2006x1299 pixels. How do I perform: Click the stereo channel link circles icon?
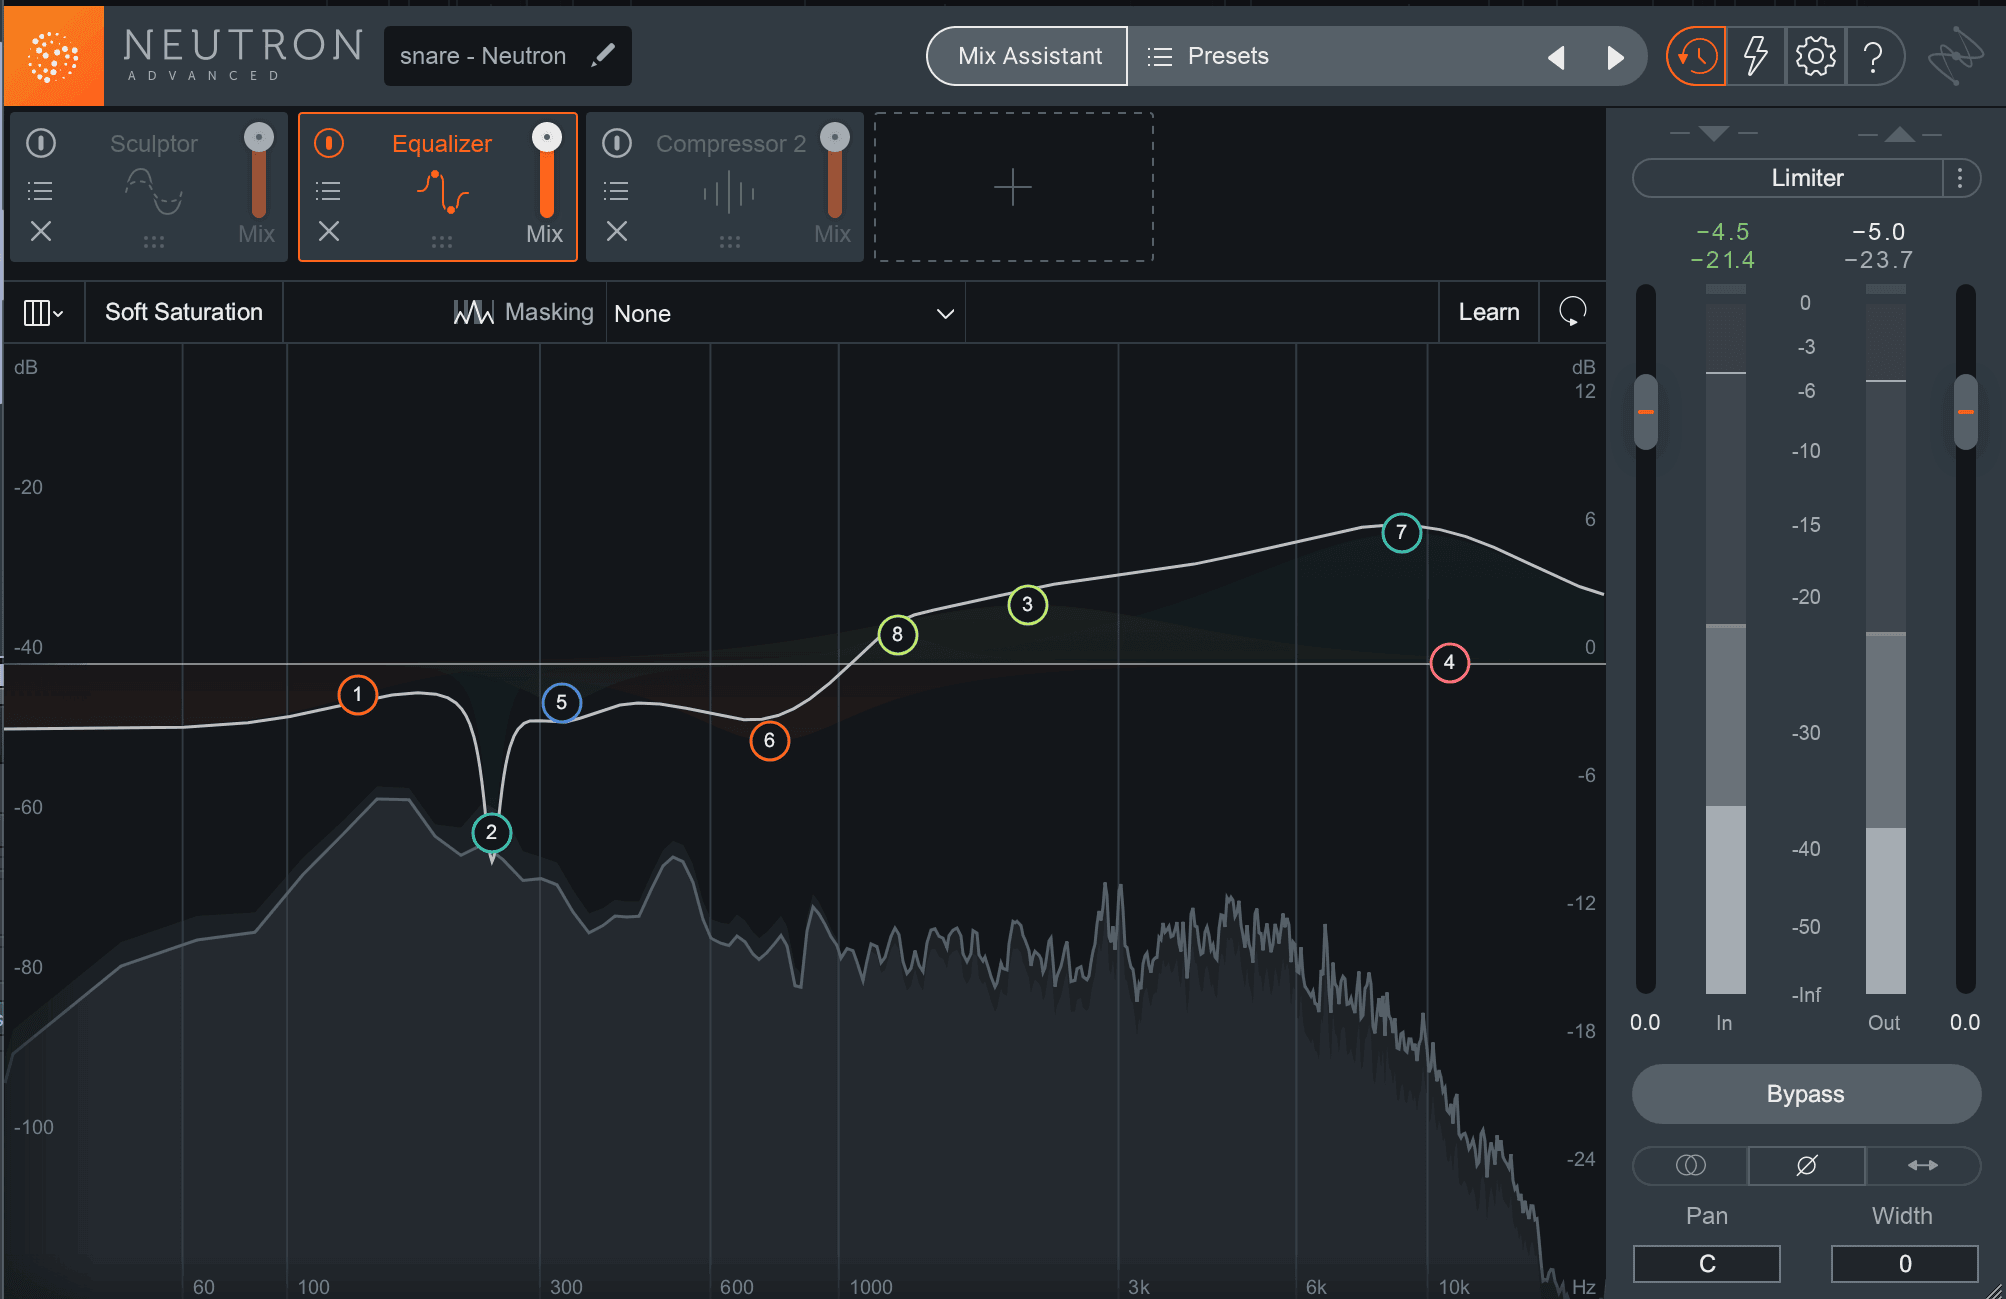click(x=1690, y=1165)
